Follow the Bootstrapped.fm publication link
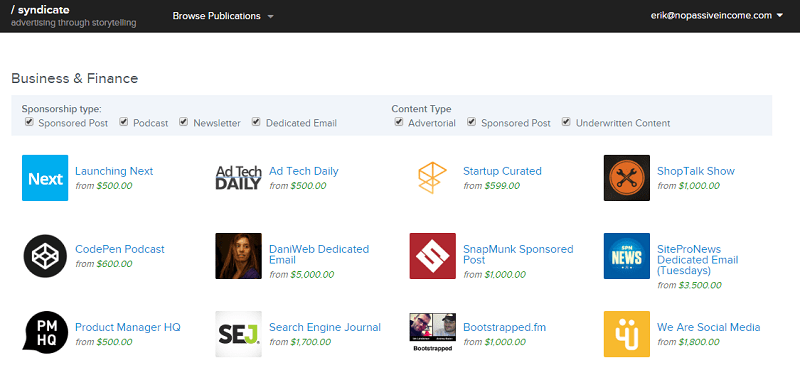The image size is (800, 370). pyautogui.click(x=504, y=327)
